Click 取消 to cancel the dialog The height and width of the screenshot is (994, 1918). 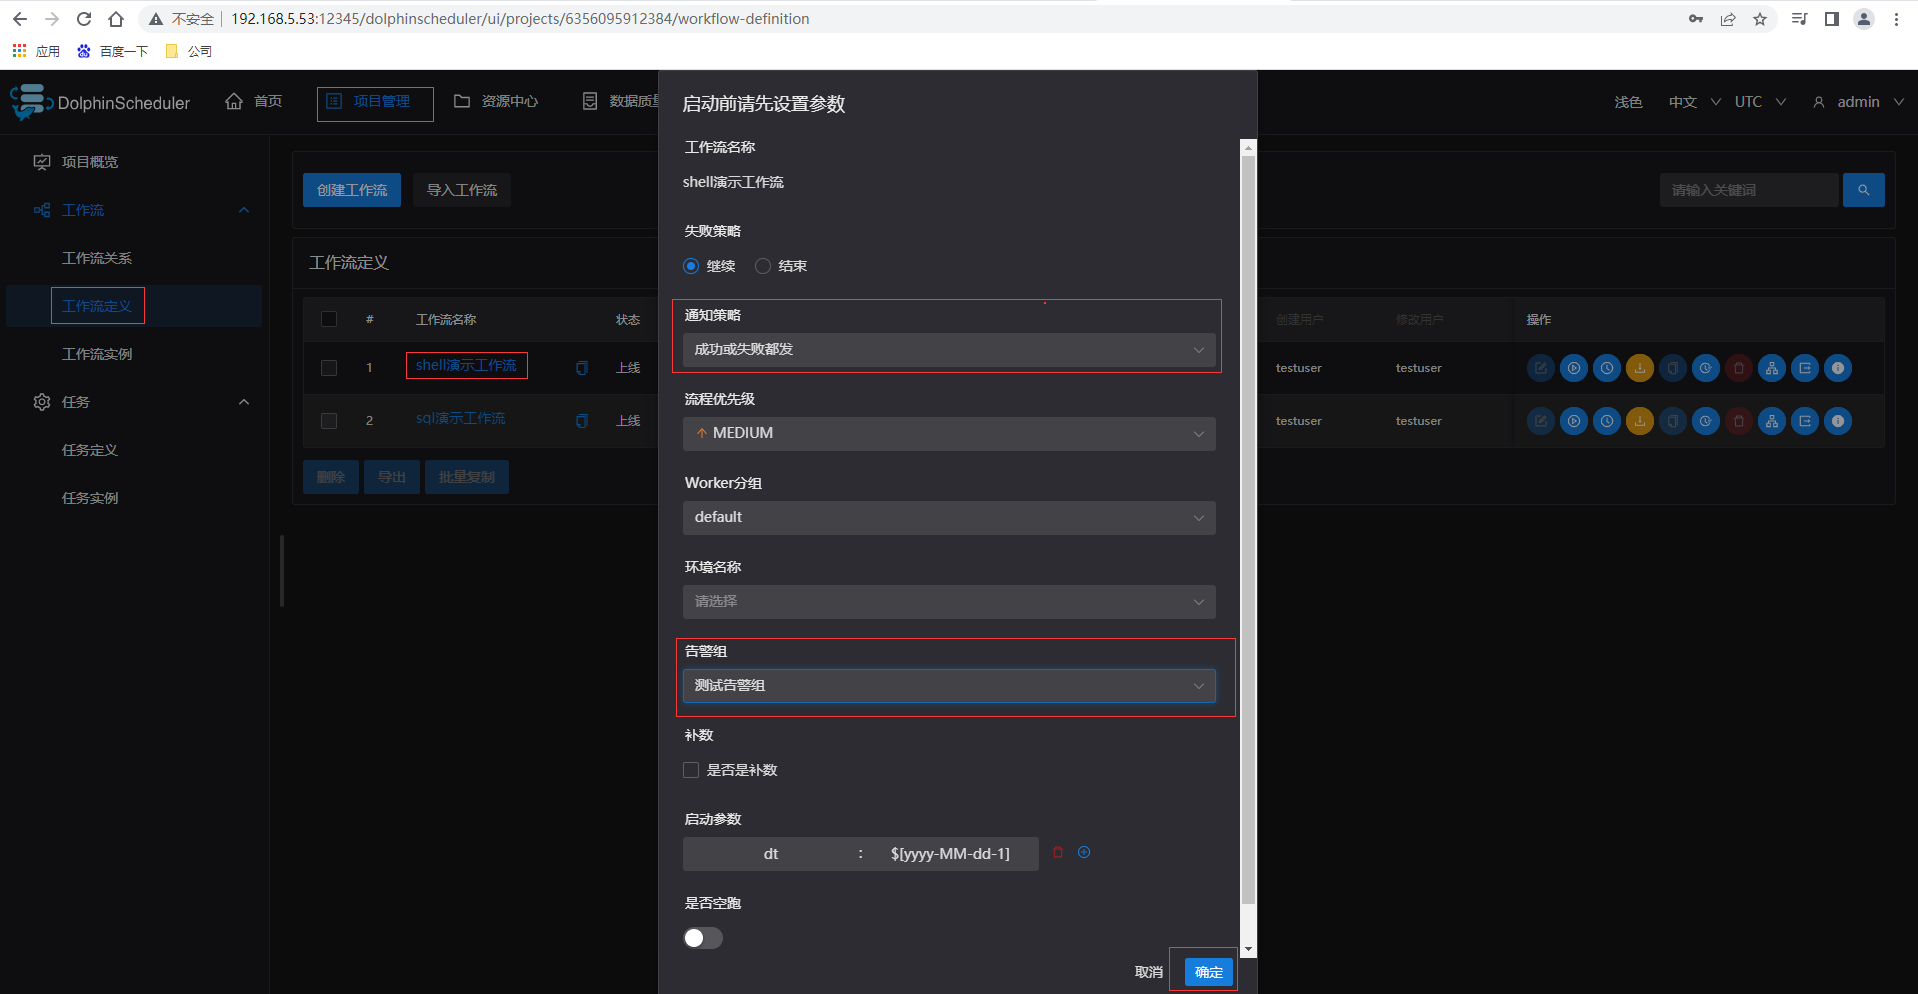(1149, 972)
